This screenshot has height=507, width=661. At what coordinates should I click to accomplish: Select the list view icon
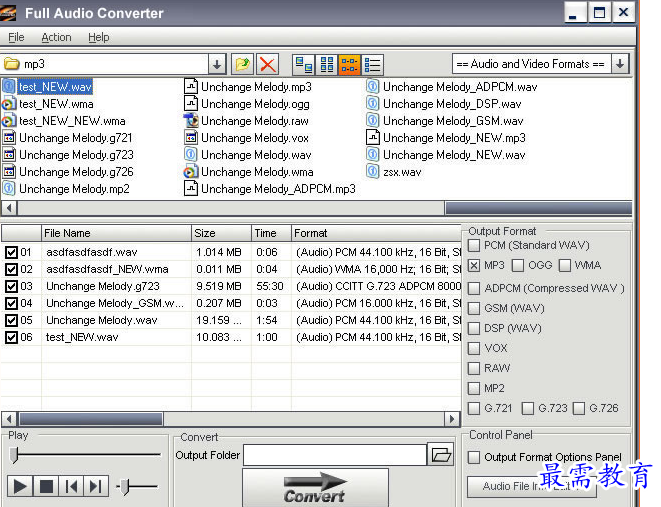pyautogui.click(x=349, y=65)
